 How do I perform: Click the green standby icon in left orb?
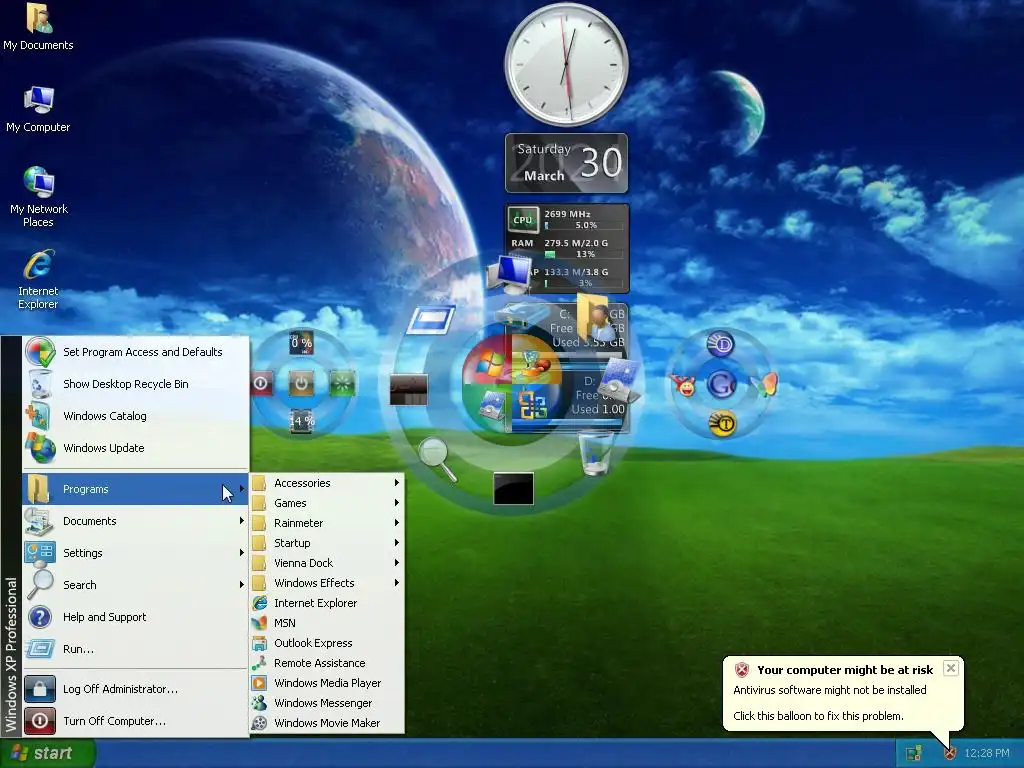tap(342, 383)
